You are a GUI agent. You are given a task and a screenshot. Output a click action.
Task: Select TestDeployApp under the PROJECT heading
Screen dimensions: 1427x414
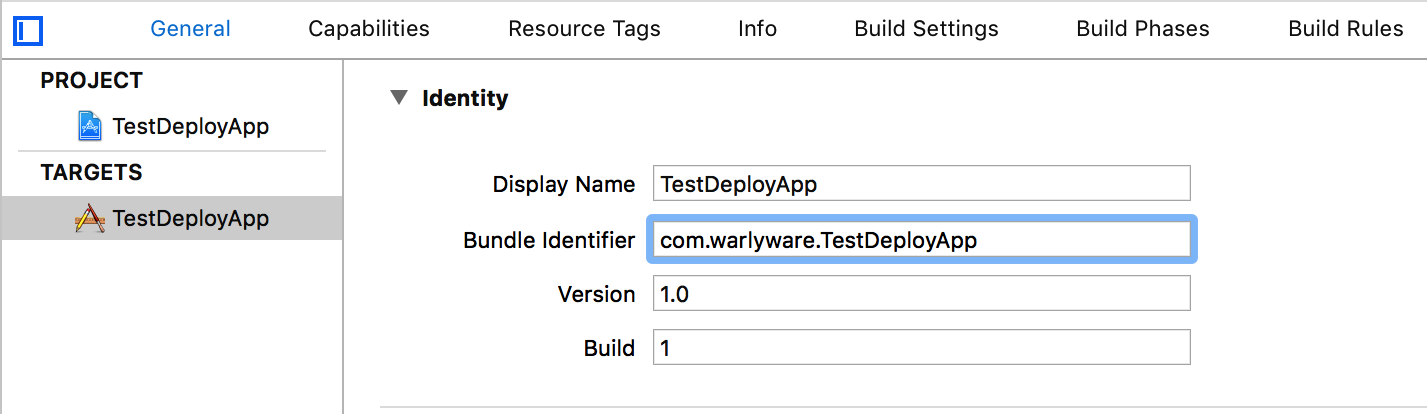pyautogui.click(x=190, y=127)
